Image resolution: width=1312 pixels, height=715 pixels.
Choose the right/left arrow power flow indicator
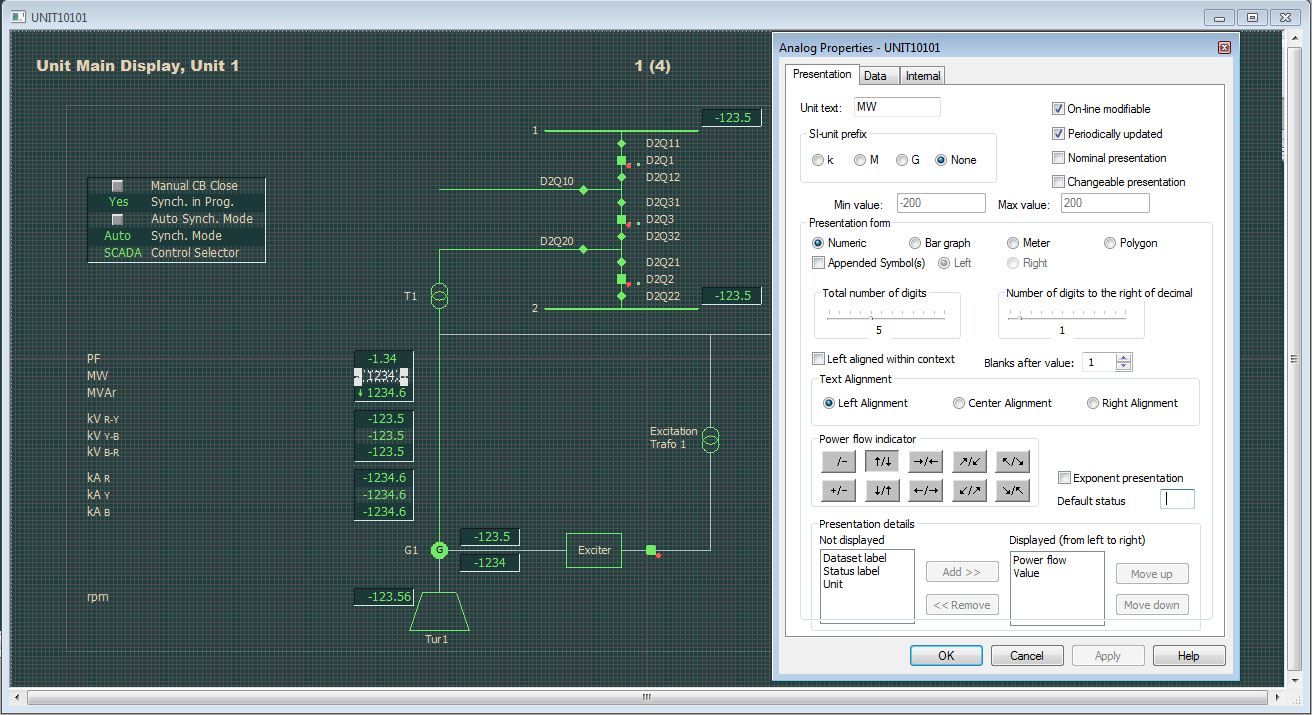coord(925,462)
